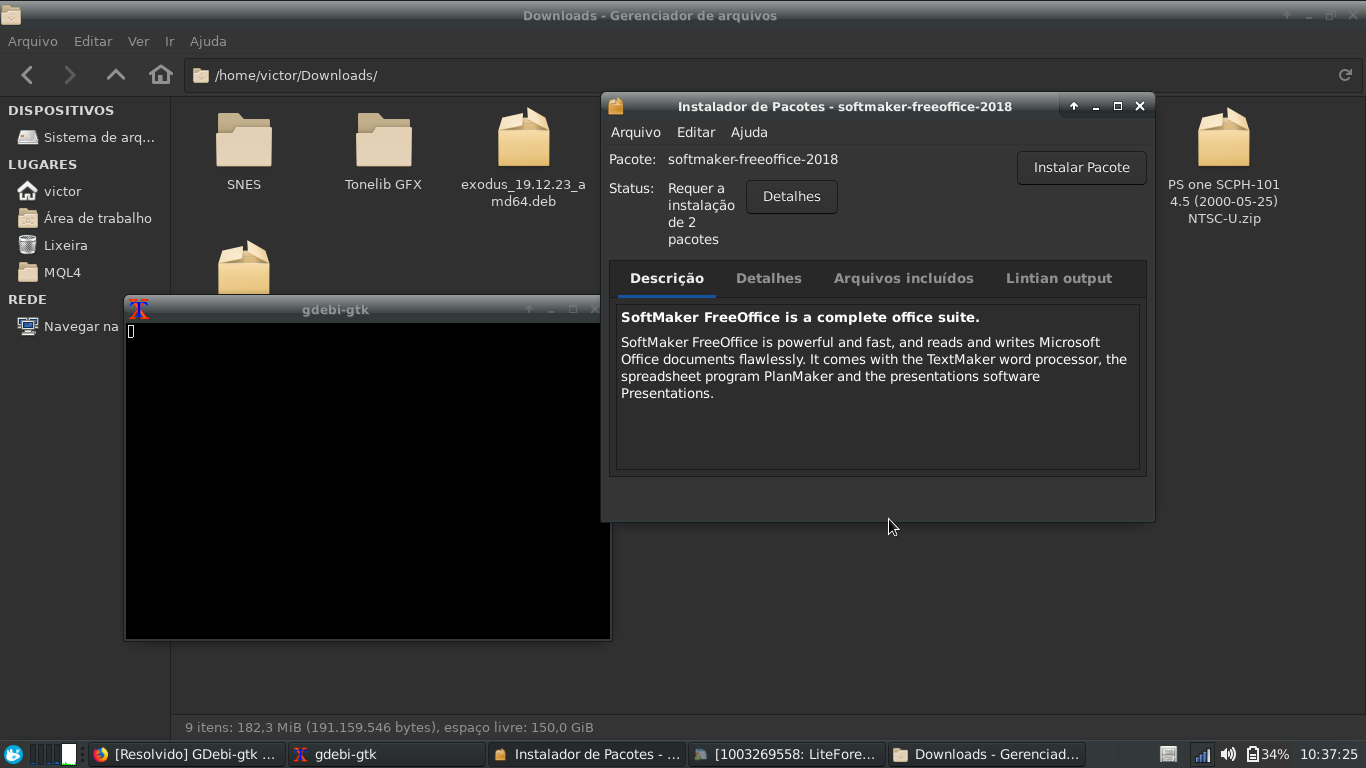Open the network signal tray icon

click(1202, 754)
